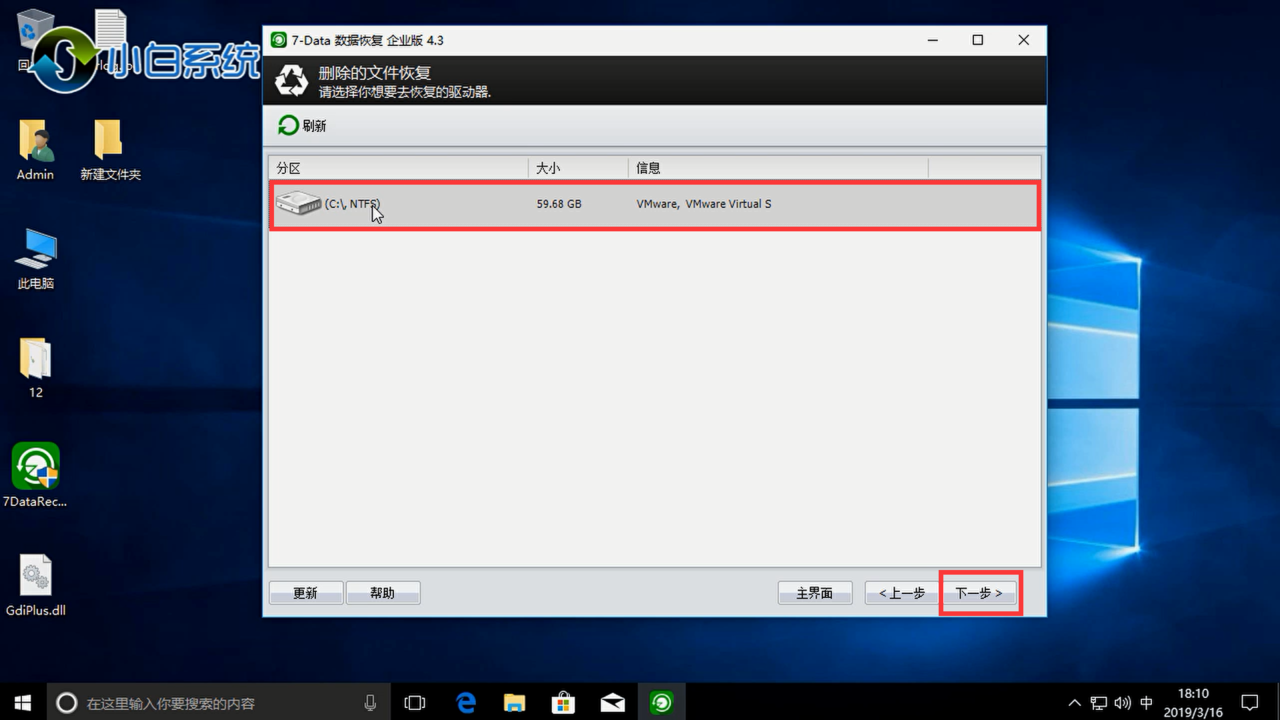This screenshot has height=720, width=1280.
Task: Sort by the 大小 column header
Action: 578,168
